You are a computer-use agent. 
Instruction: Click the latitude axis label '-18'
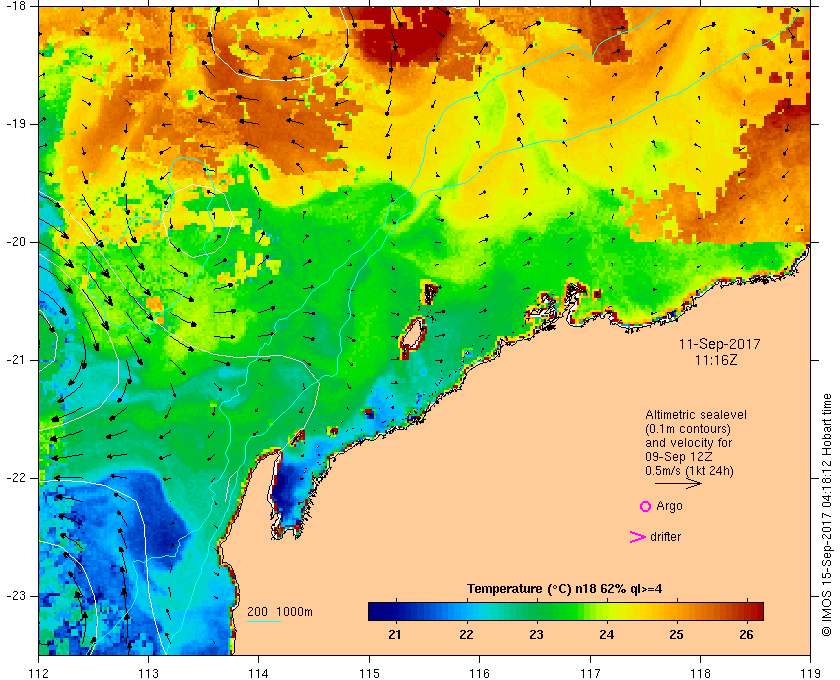[x=16, y=5]
